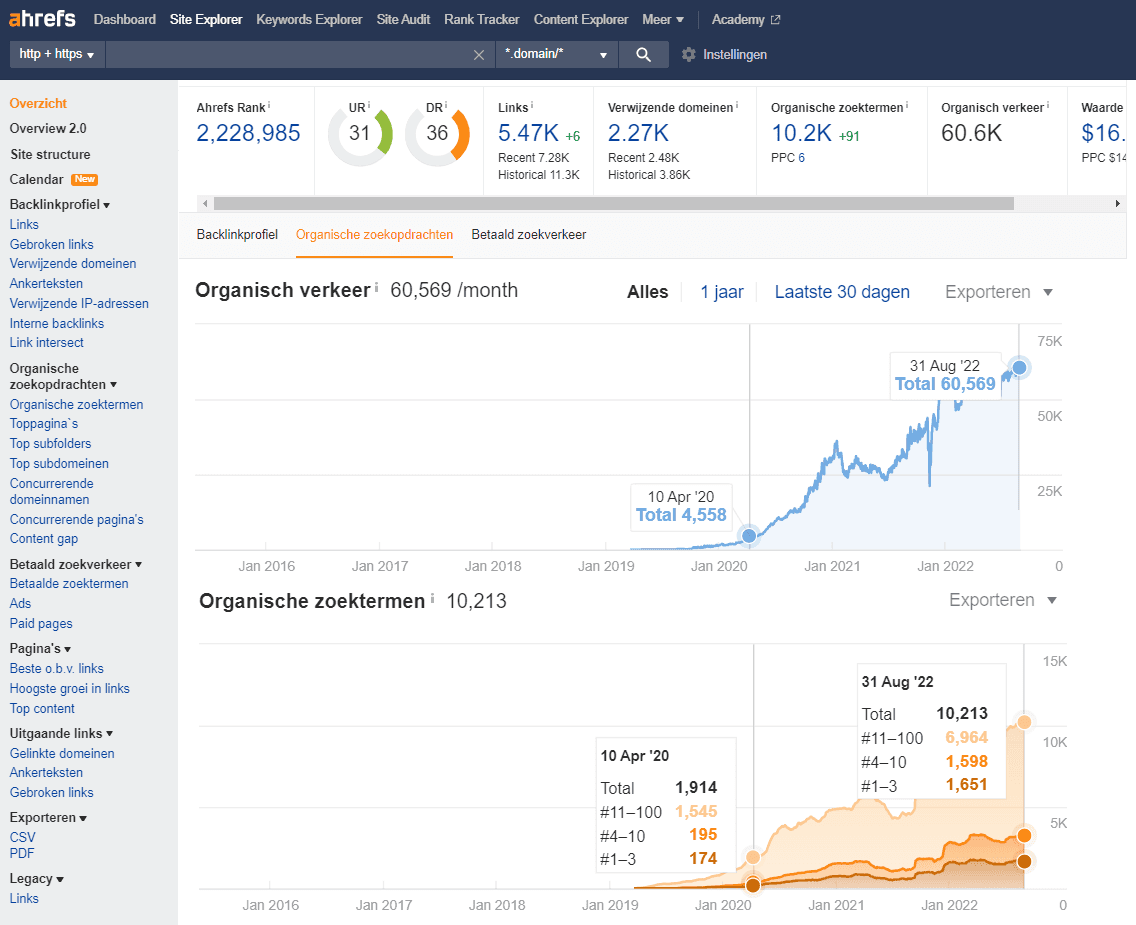1136x925 pixels.
Task: Click info icon next to Ahrefs Rank
Action: (x=270, y=105)
